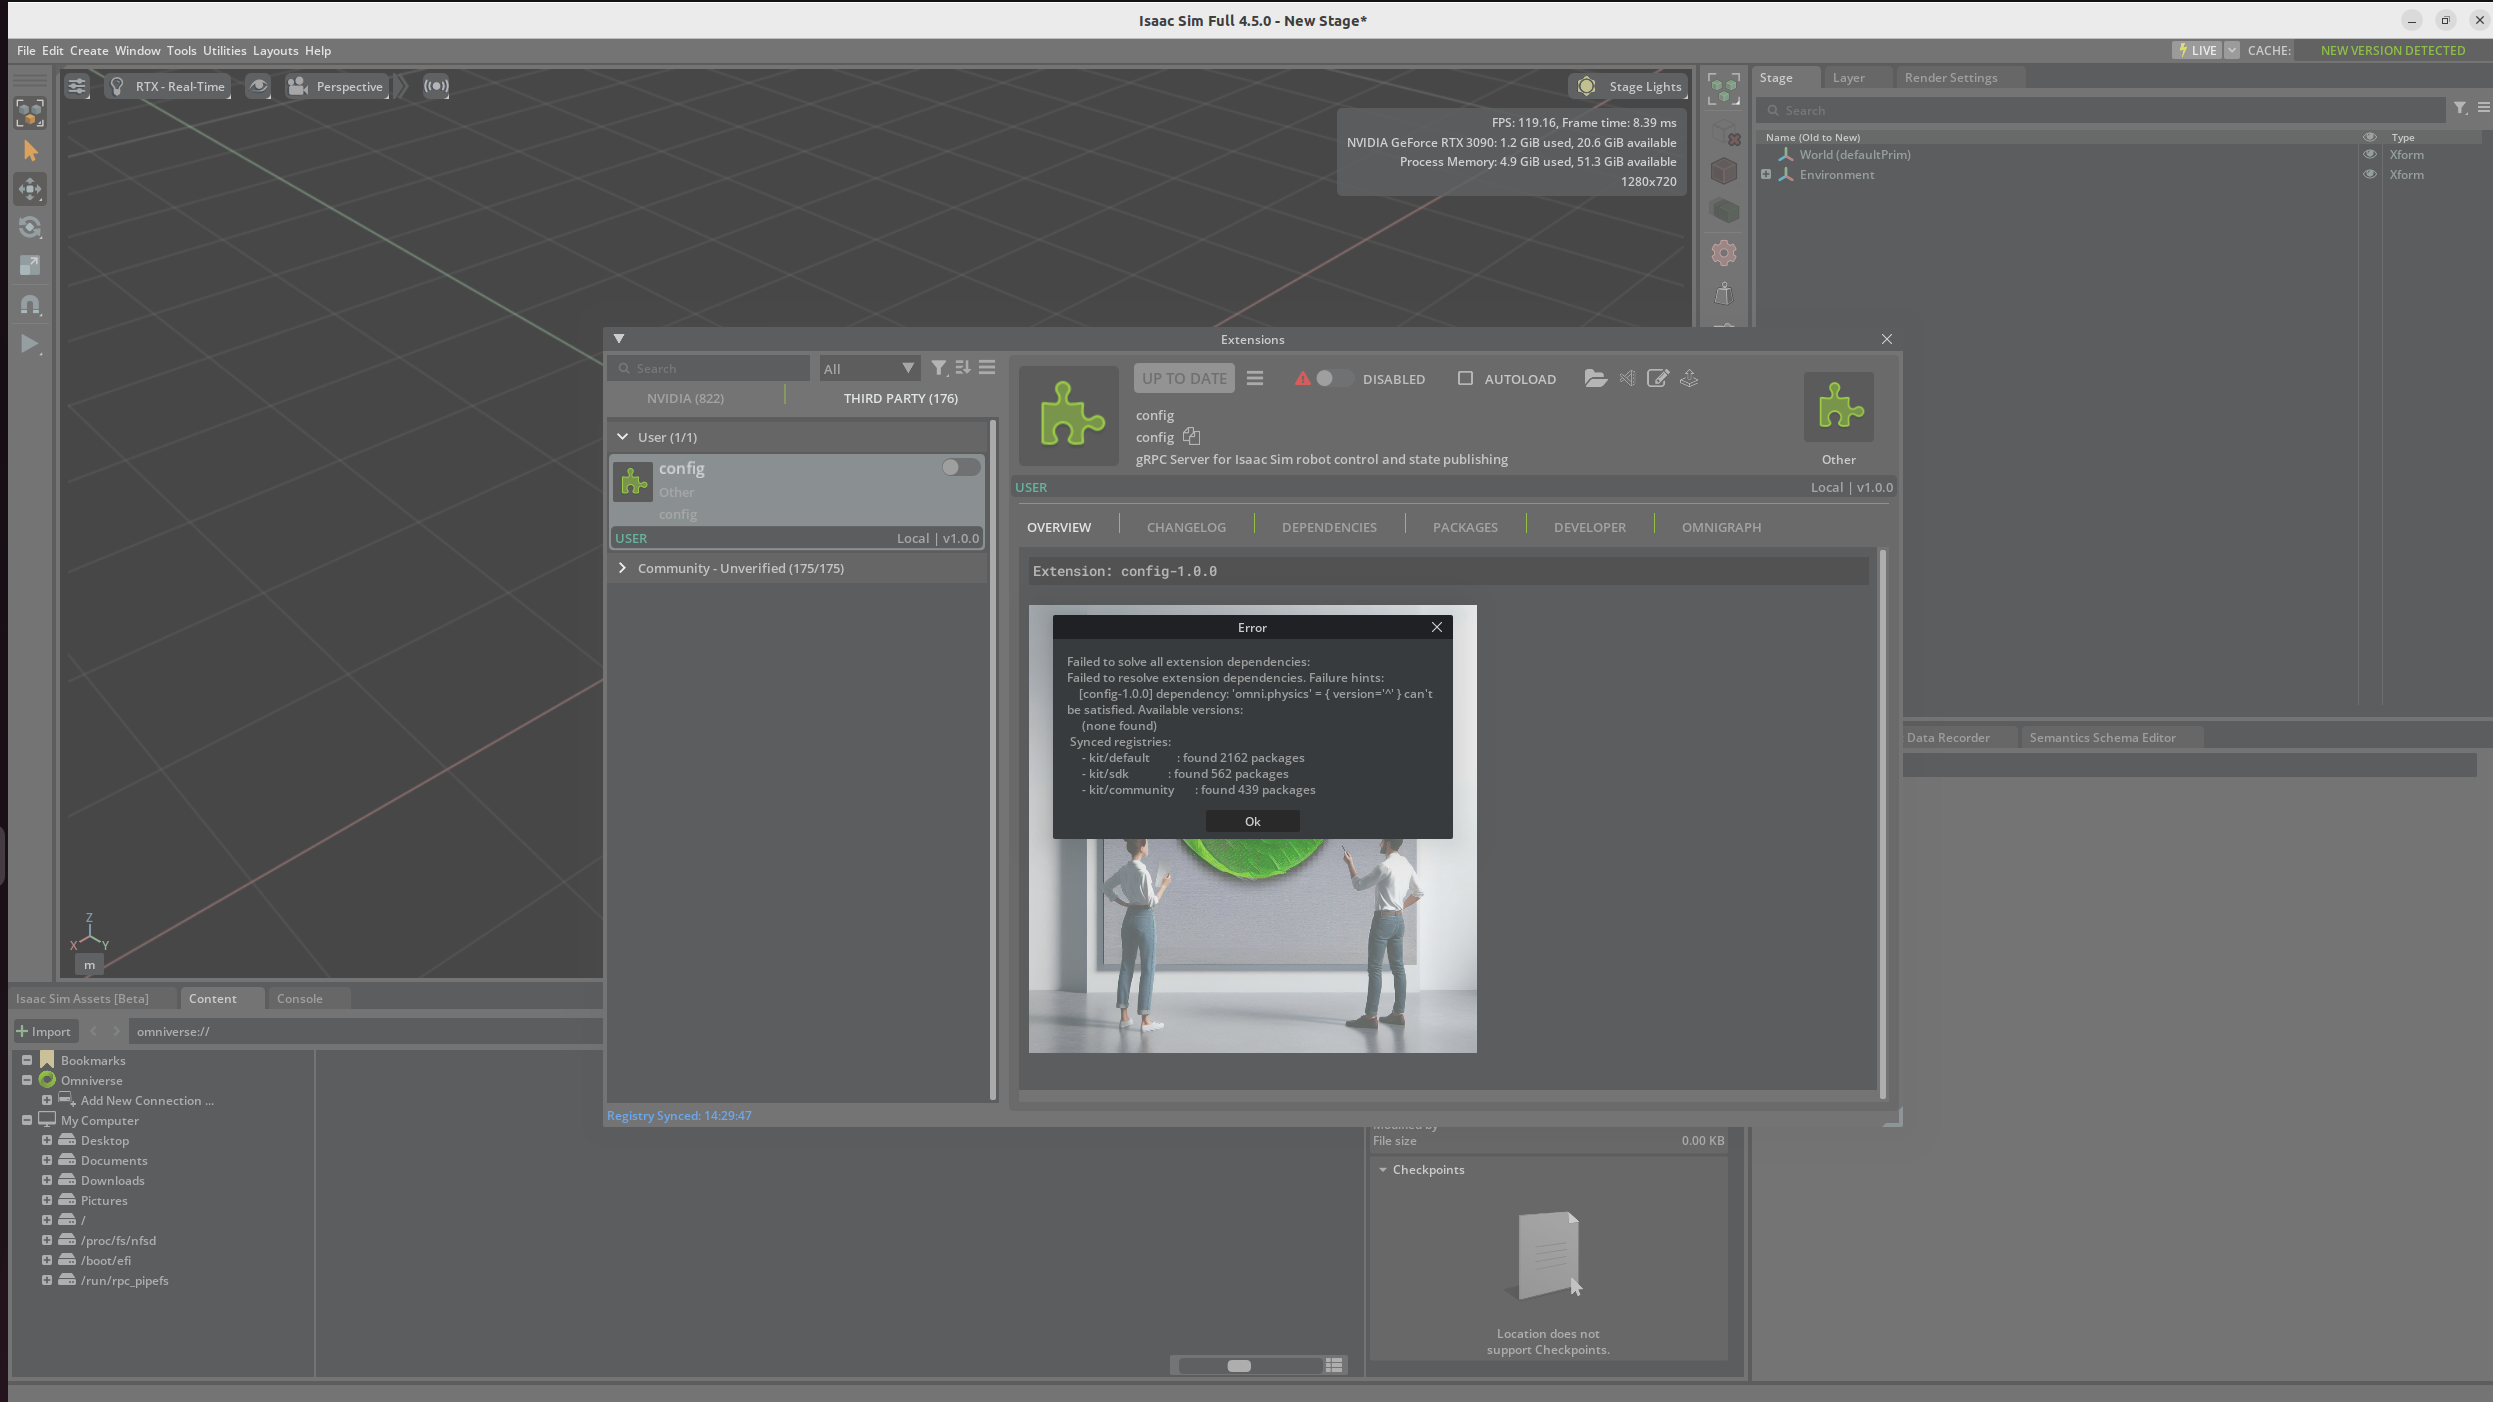This screenshot has width=2493, height=1402.
Task: Open extension folder icon in Extensions header
Action: [x=1595, y=378]
